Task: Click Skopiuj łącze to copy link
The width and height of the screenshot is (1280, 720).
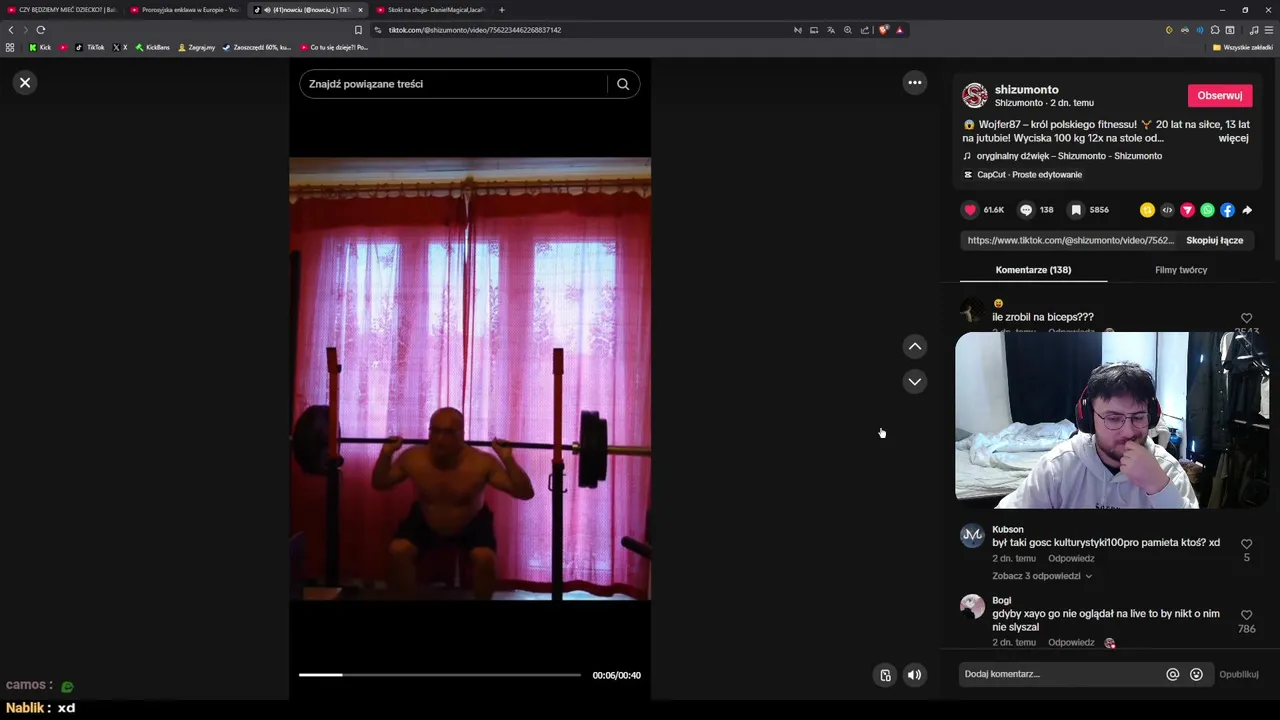Action: pyautogui.click(x=1214, y=241)
